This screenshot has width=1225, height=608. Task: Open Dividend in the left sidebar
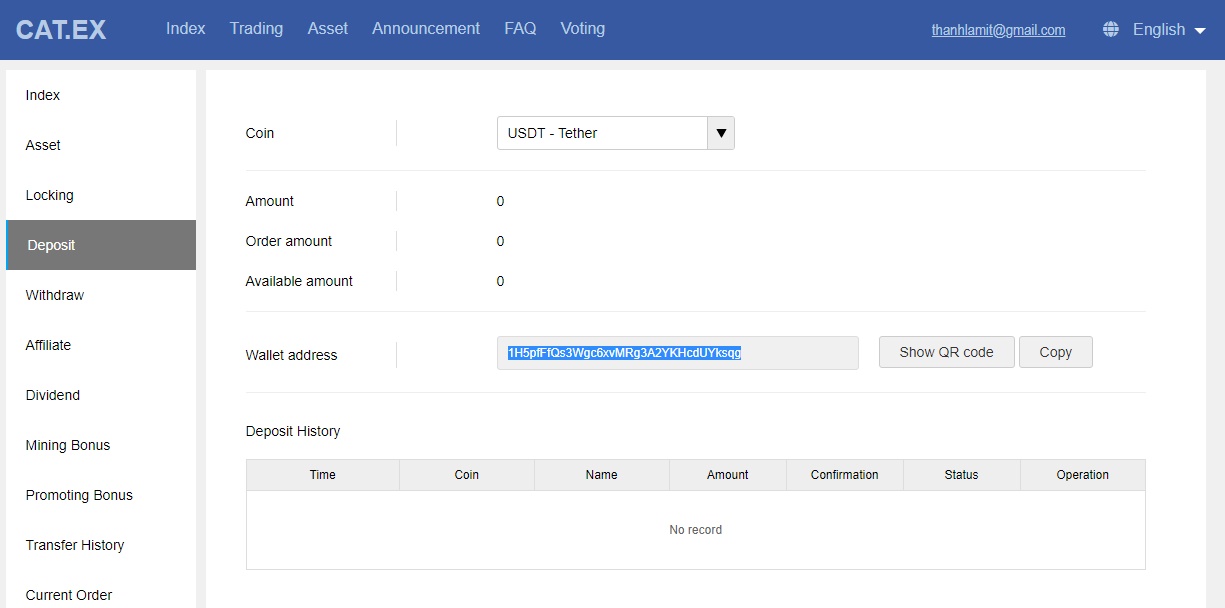click(53, 395)
